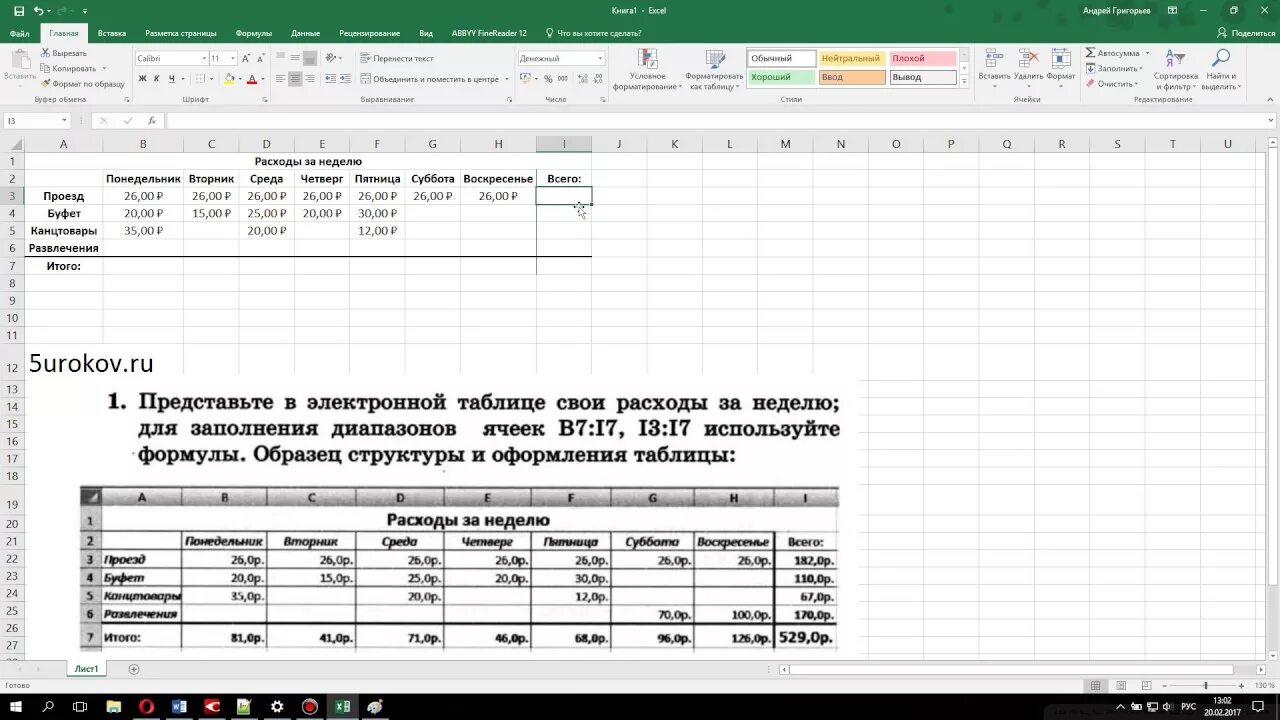Switch to the Формулы ribbon tab
Screen dimensions: 1280x720
(254, 33)
